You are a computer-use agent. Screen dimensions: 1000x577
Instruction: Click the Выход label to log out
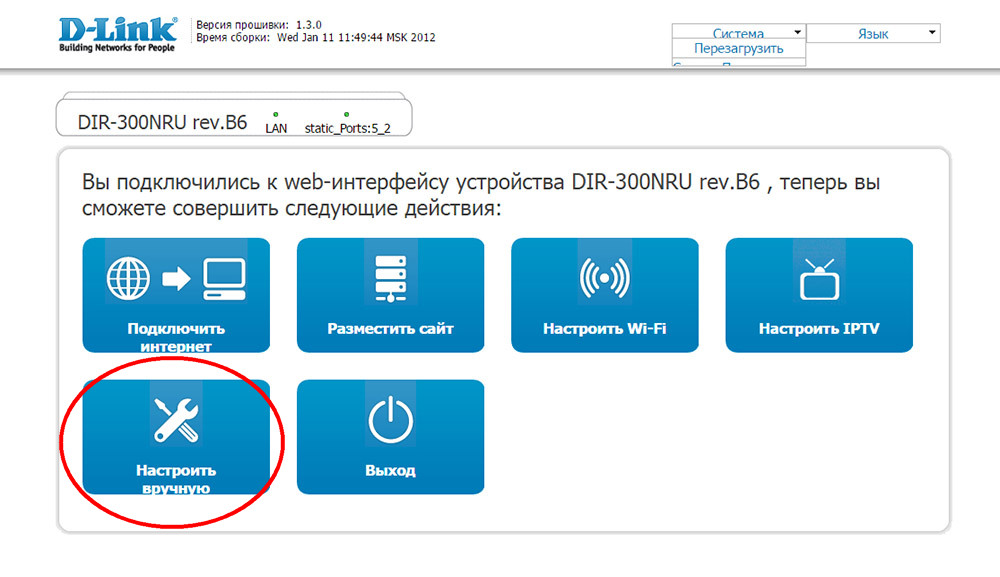pyautogui.click(x=390, y=470)
